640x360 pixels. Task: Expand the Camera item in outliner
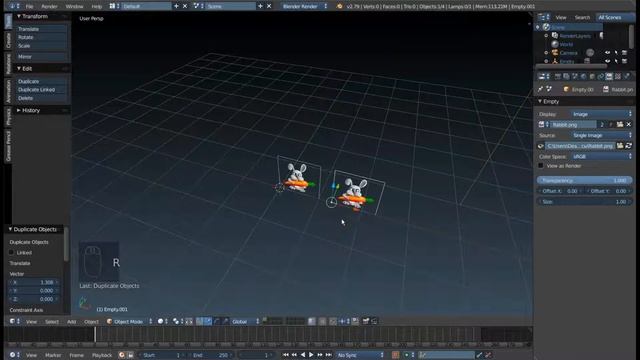click(546, 53)
